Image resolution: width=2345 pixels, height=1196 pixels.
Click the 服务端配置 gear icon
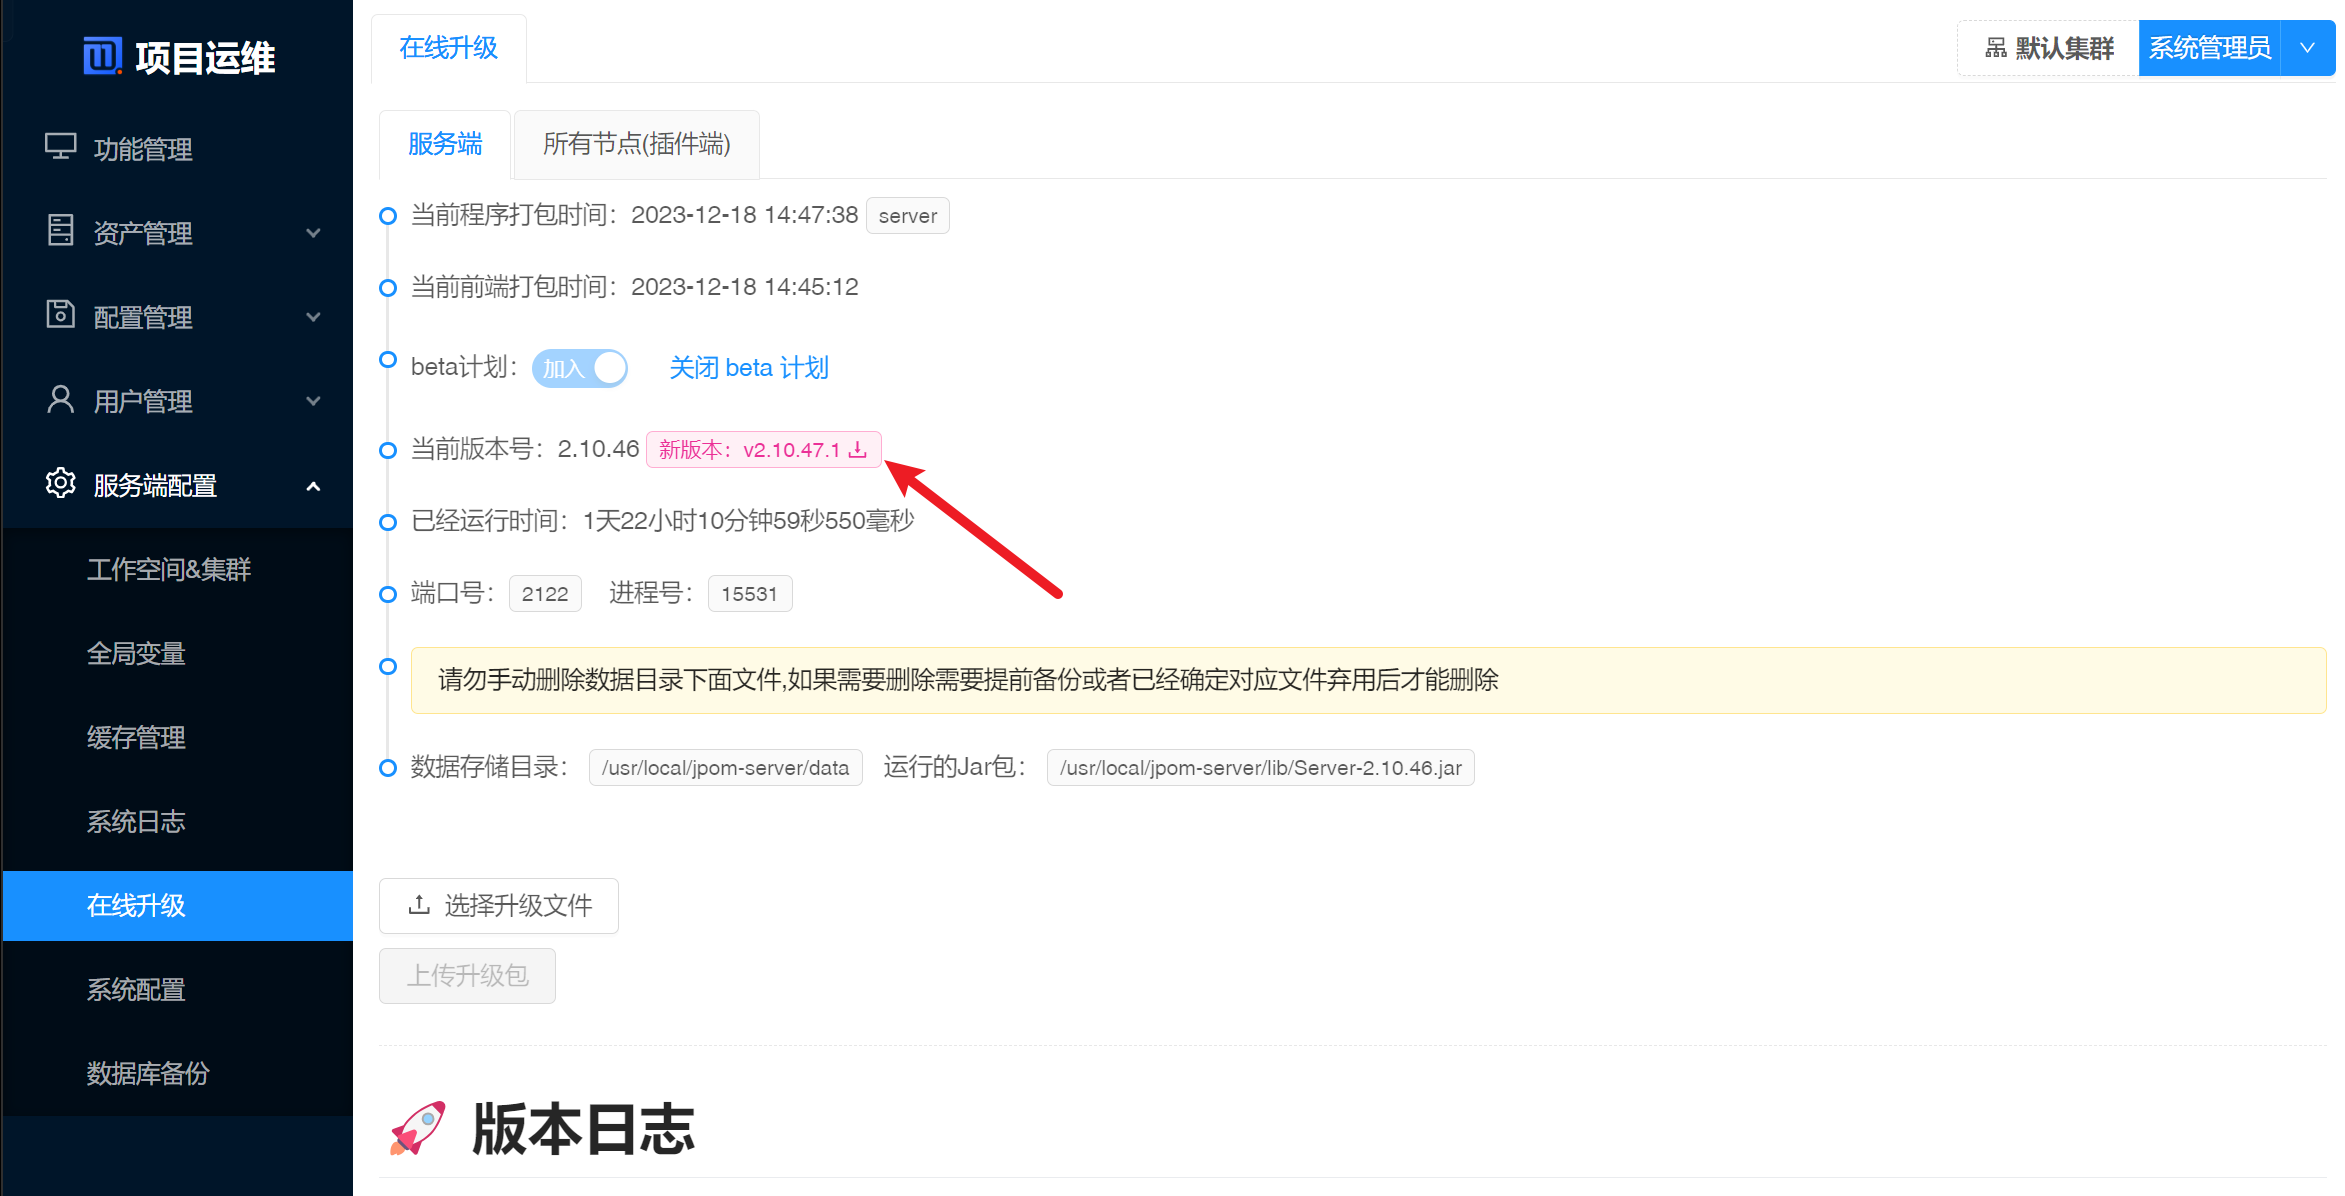[60, 483]
